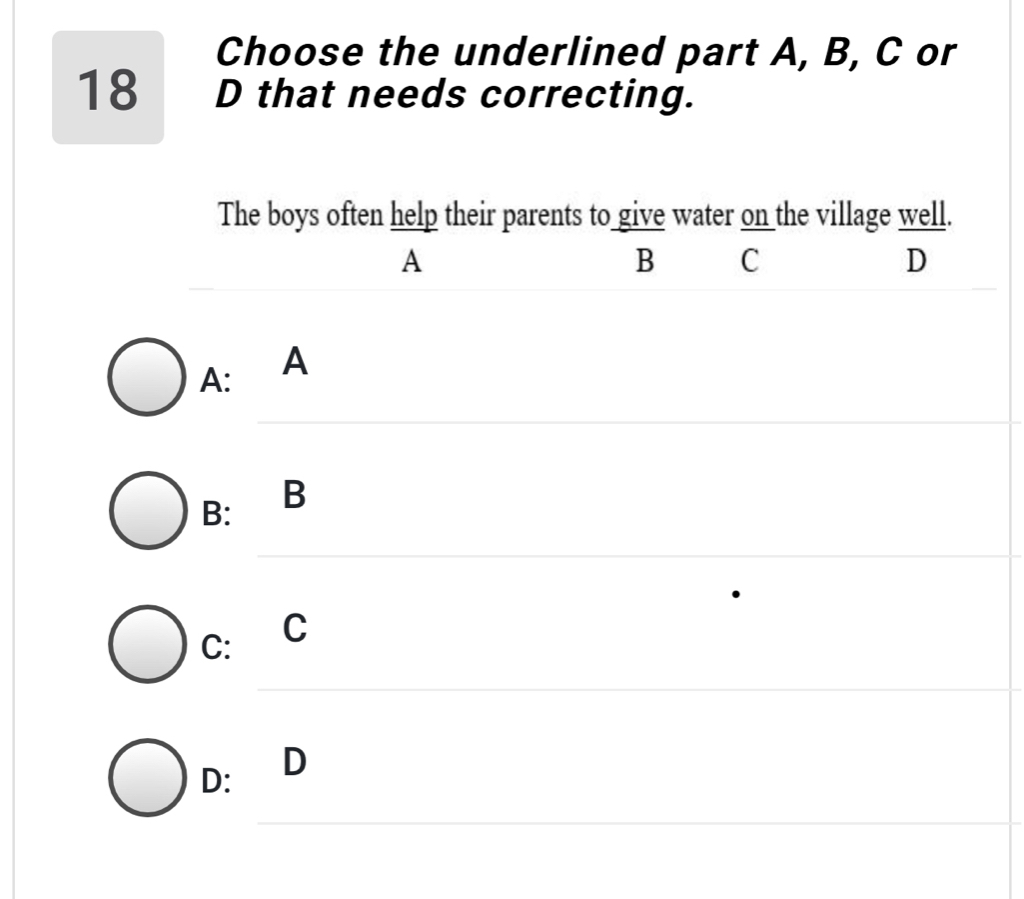This screenshot has height=899, width=1024.
Task: Click the "C:" option label
Action: (216, 648)
